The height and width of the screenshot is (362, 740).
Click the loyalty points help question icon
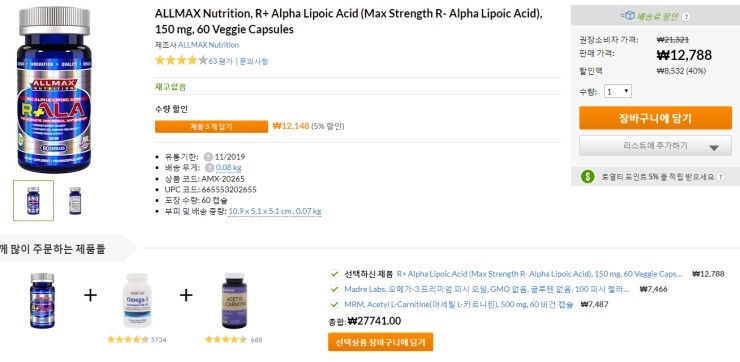click(720, 177)
